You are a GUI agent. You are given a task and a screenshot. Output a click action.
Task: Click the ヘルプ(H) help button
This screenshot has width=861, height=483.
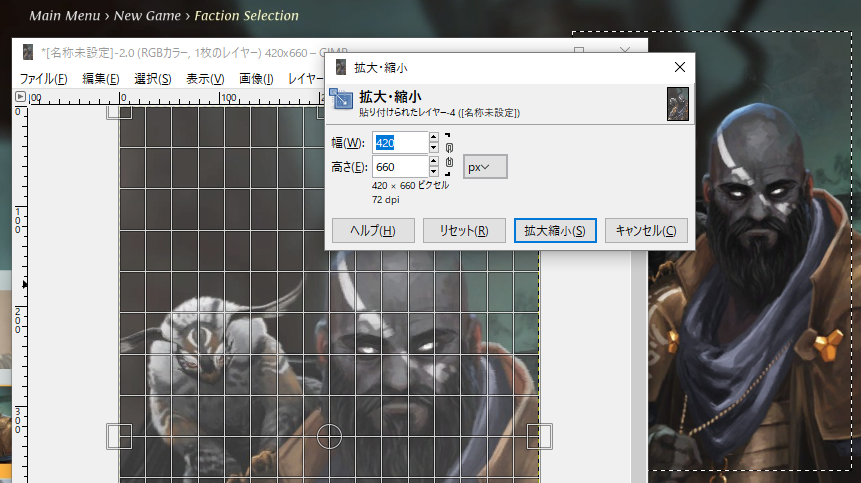pyautogui.click(x=373, y=231)
